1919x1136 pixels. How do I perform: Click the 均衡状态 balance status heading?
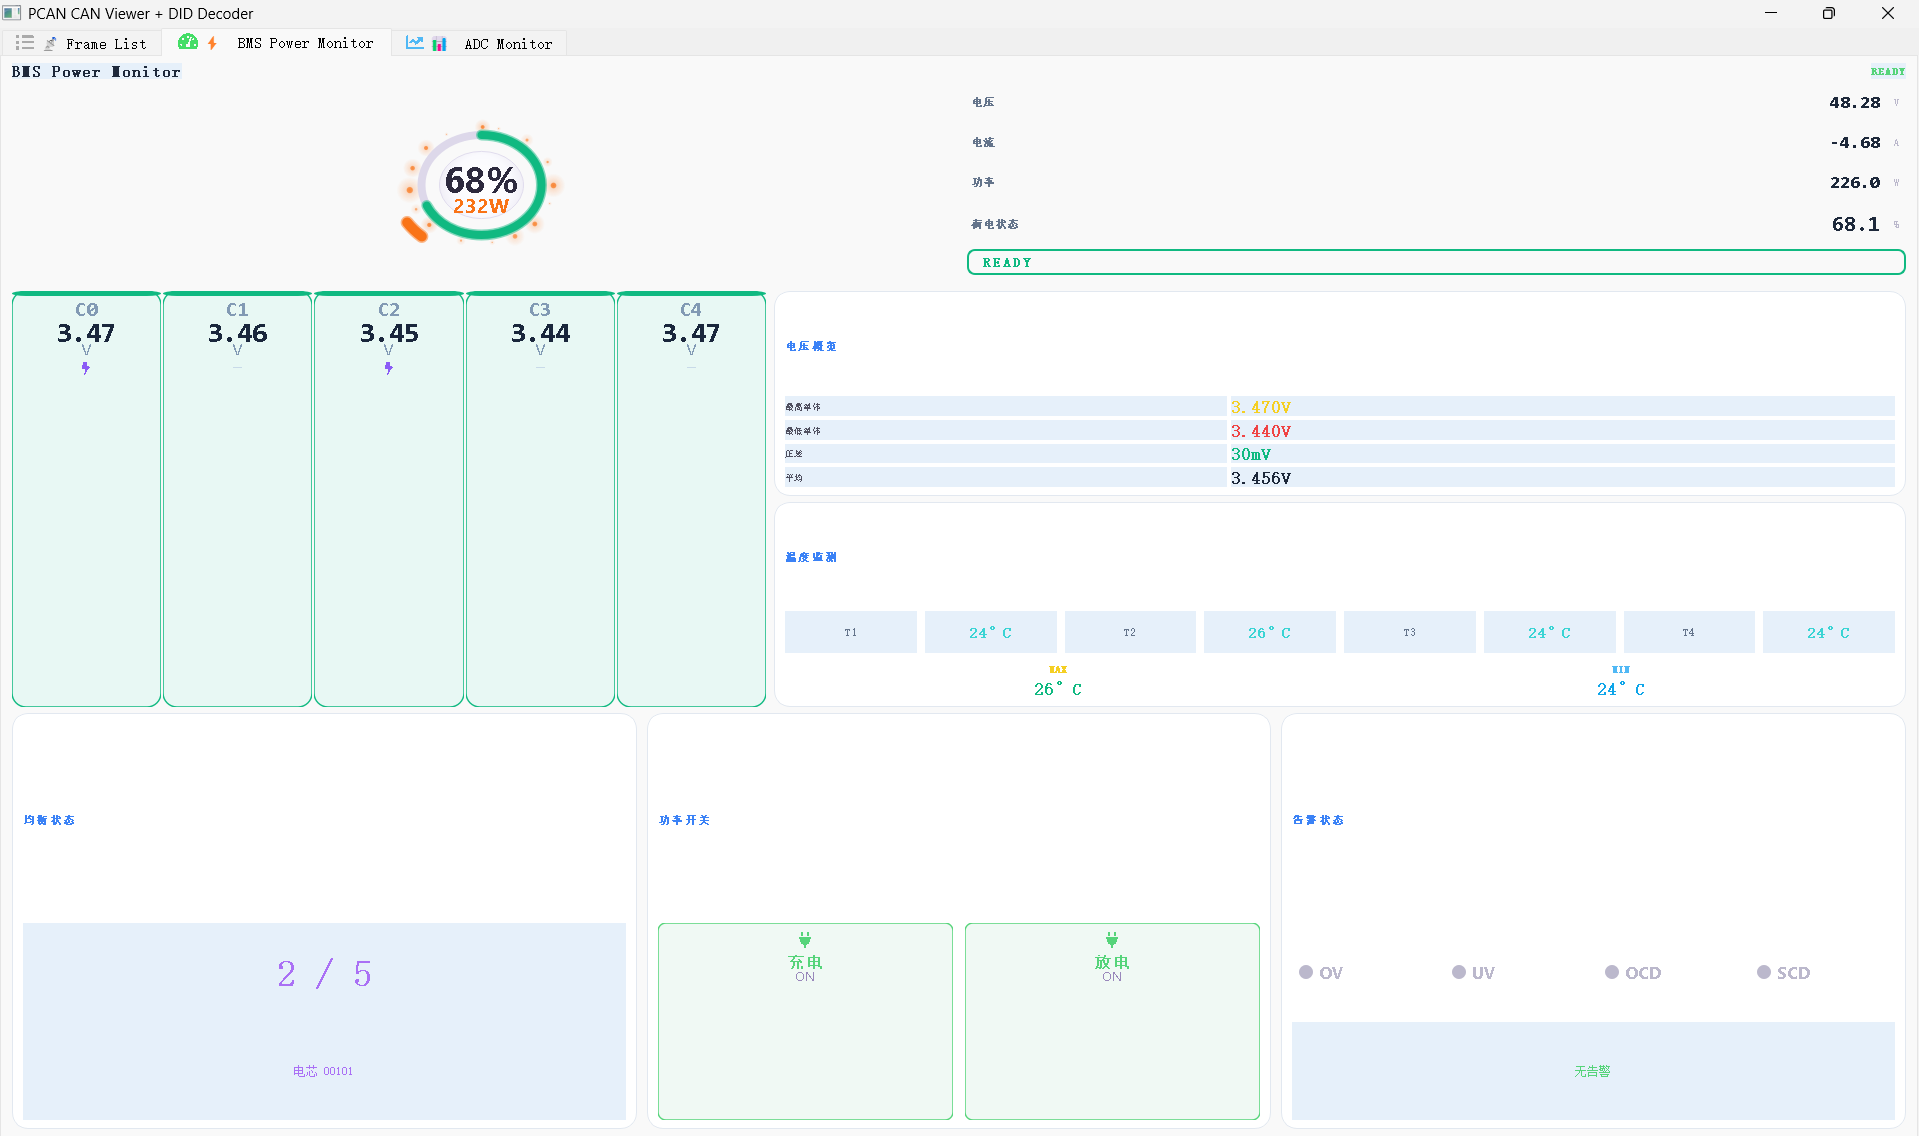(x=49, y=821)
